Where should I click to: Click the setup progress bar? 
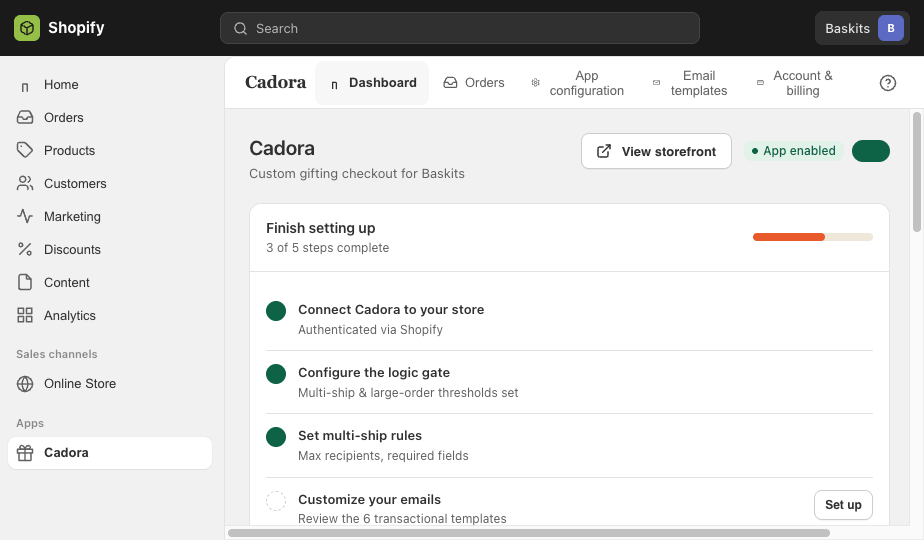[x=813, y=237]
